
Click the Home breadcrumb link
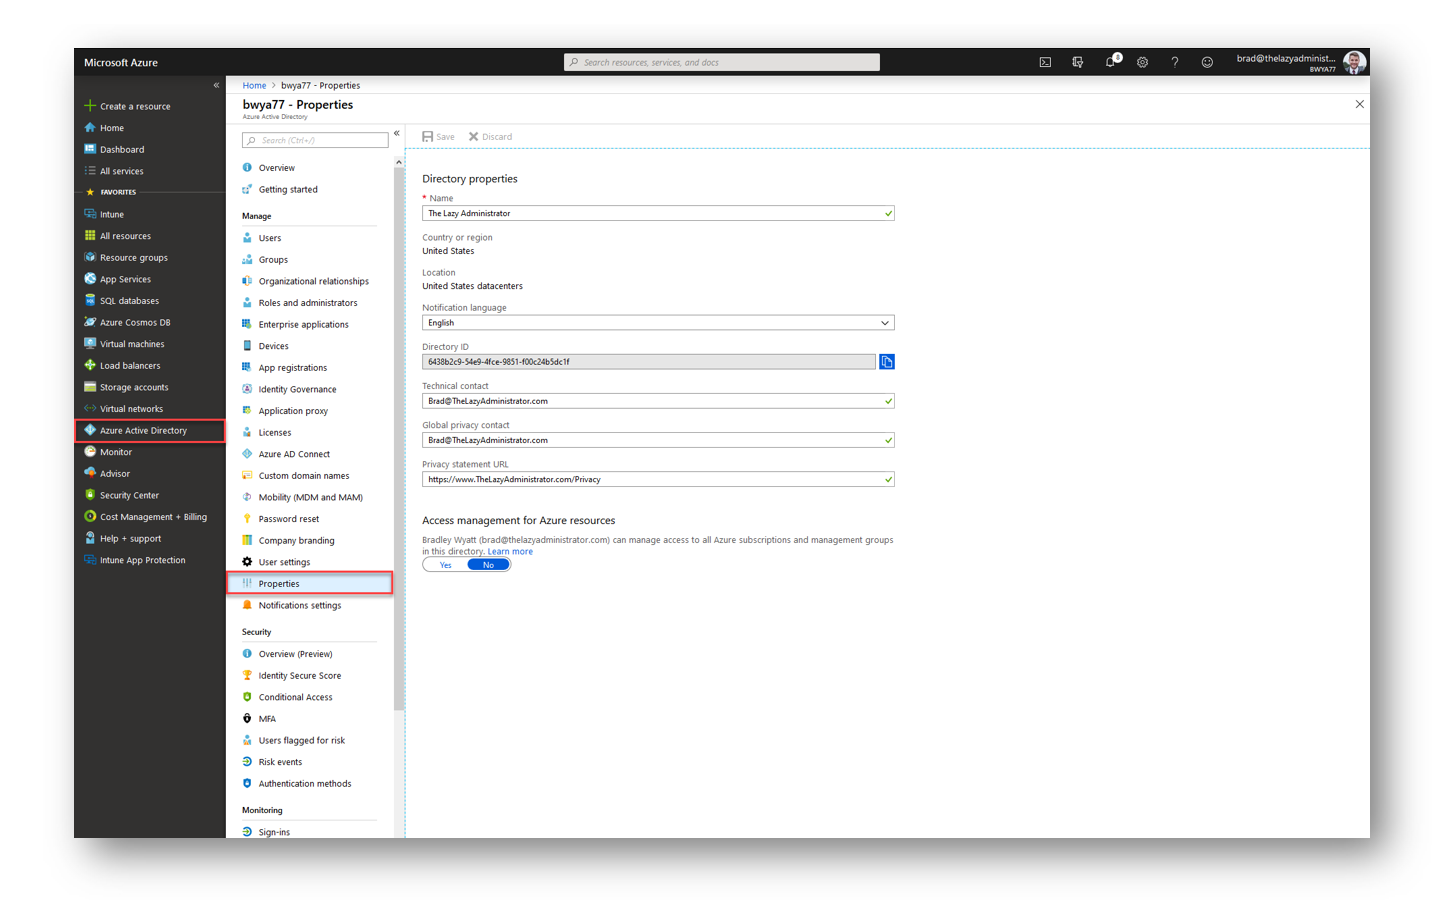[254, 85]
